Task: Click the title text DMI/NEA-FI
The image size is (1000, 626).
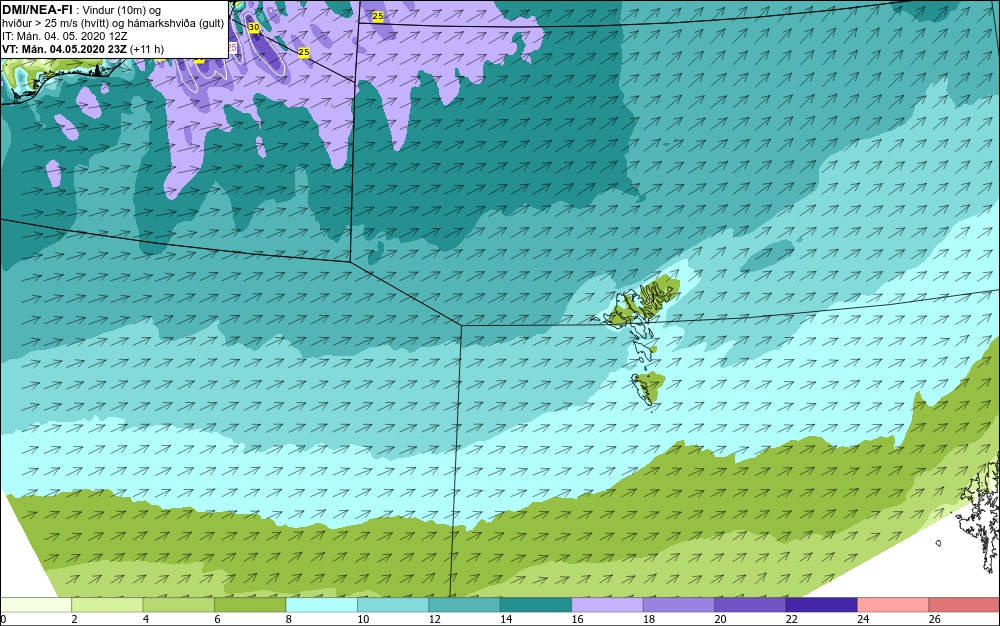Action: pos(37,9)
